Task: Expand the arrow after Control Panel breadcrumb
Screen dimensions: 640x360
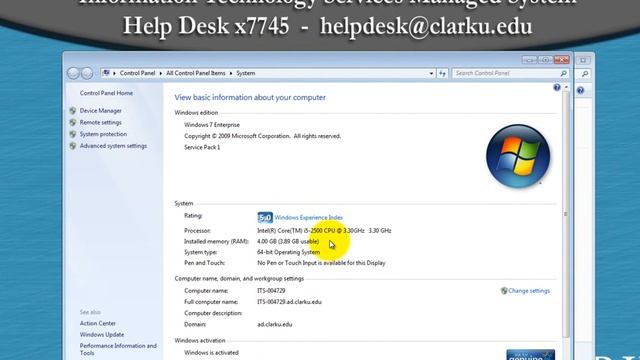Action: 161,73
